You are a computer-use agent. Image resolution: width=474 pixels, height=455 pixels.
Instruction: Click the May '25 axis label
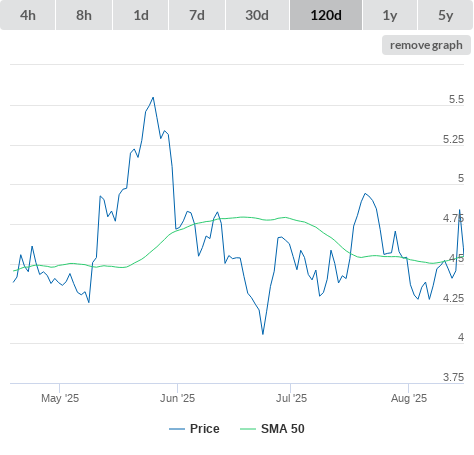coord(60,398)
